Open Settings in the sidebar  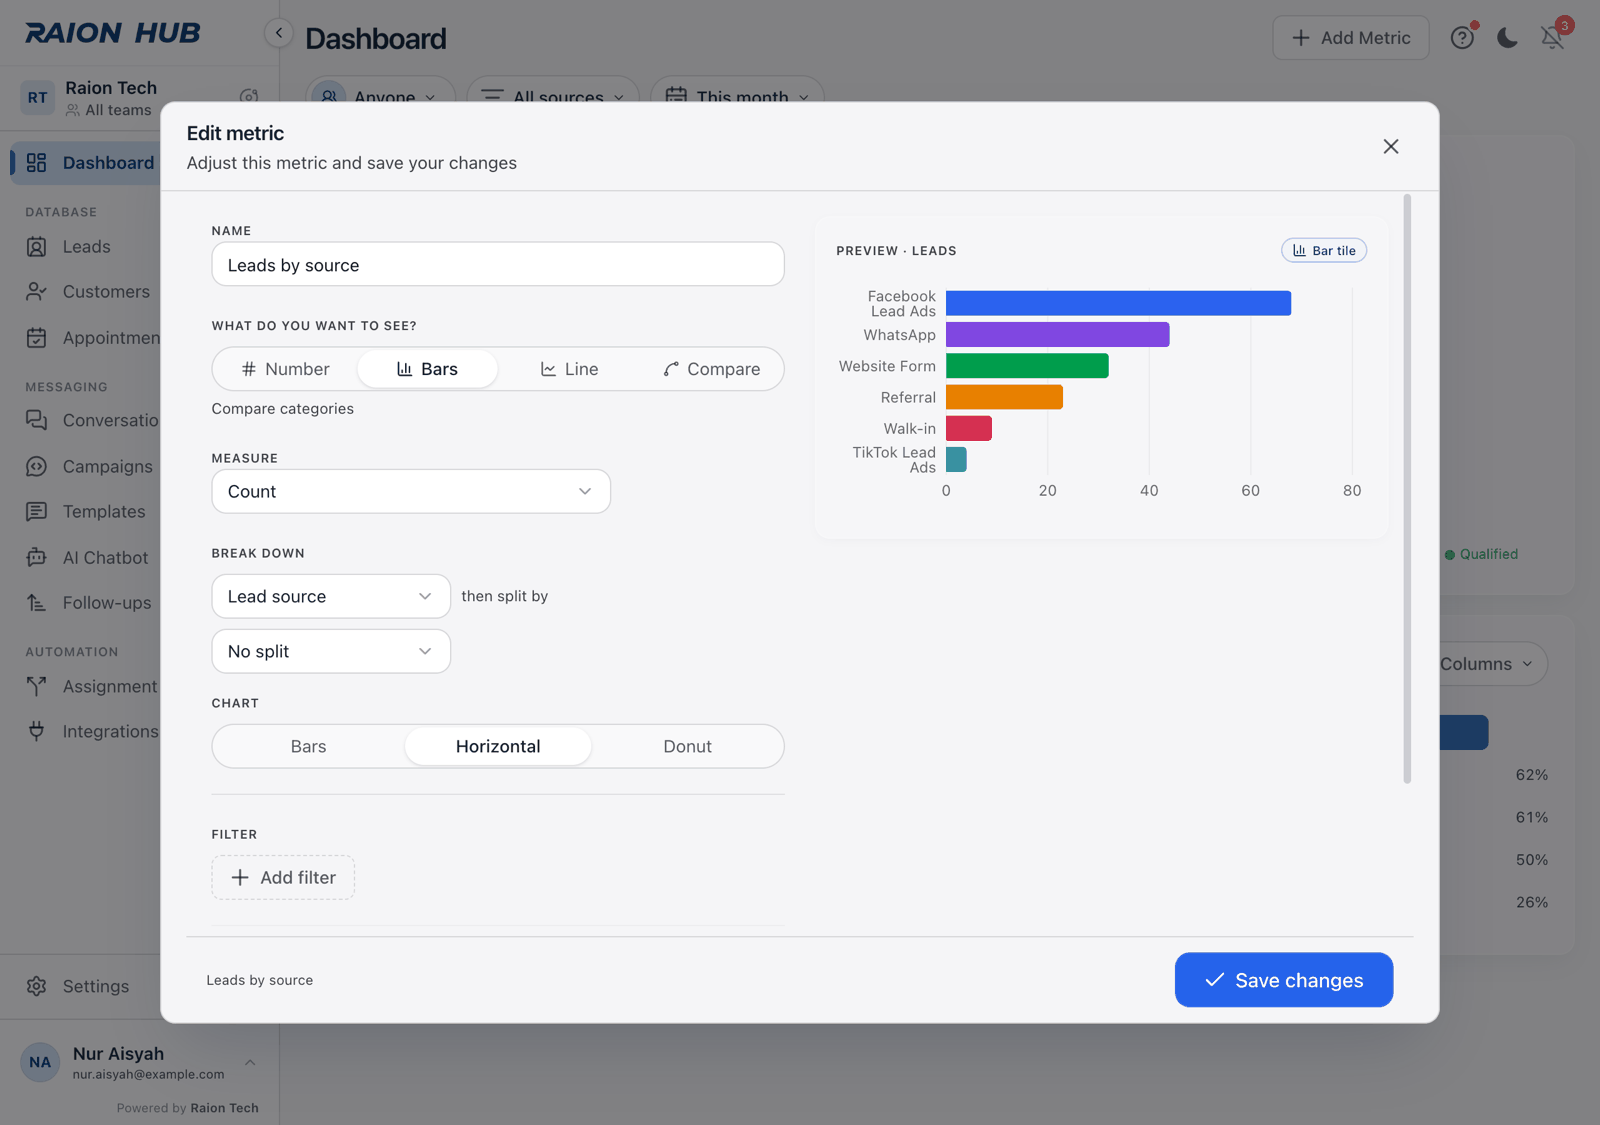point(80,986)
